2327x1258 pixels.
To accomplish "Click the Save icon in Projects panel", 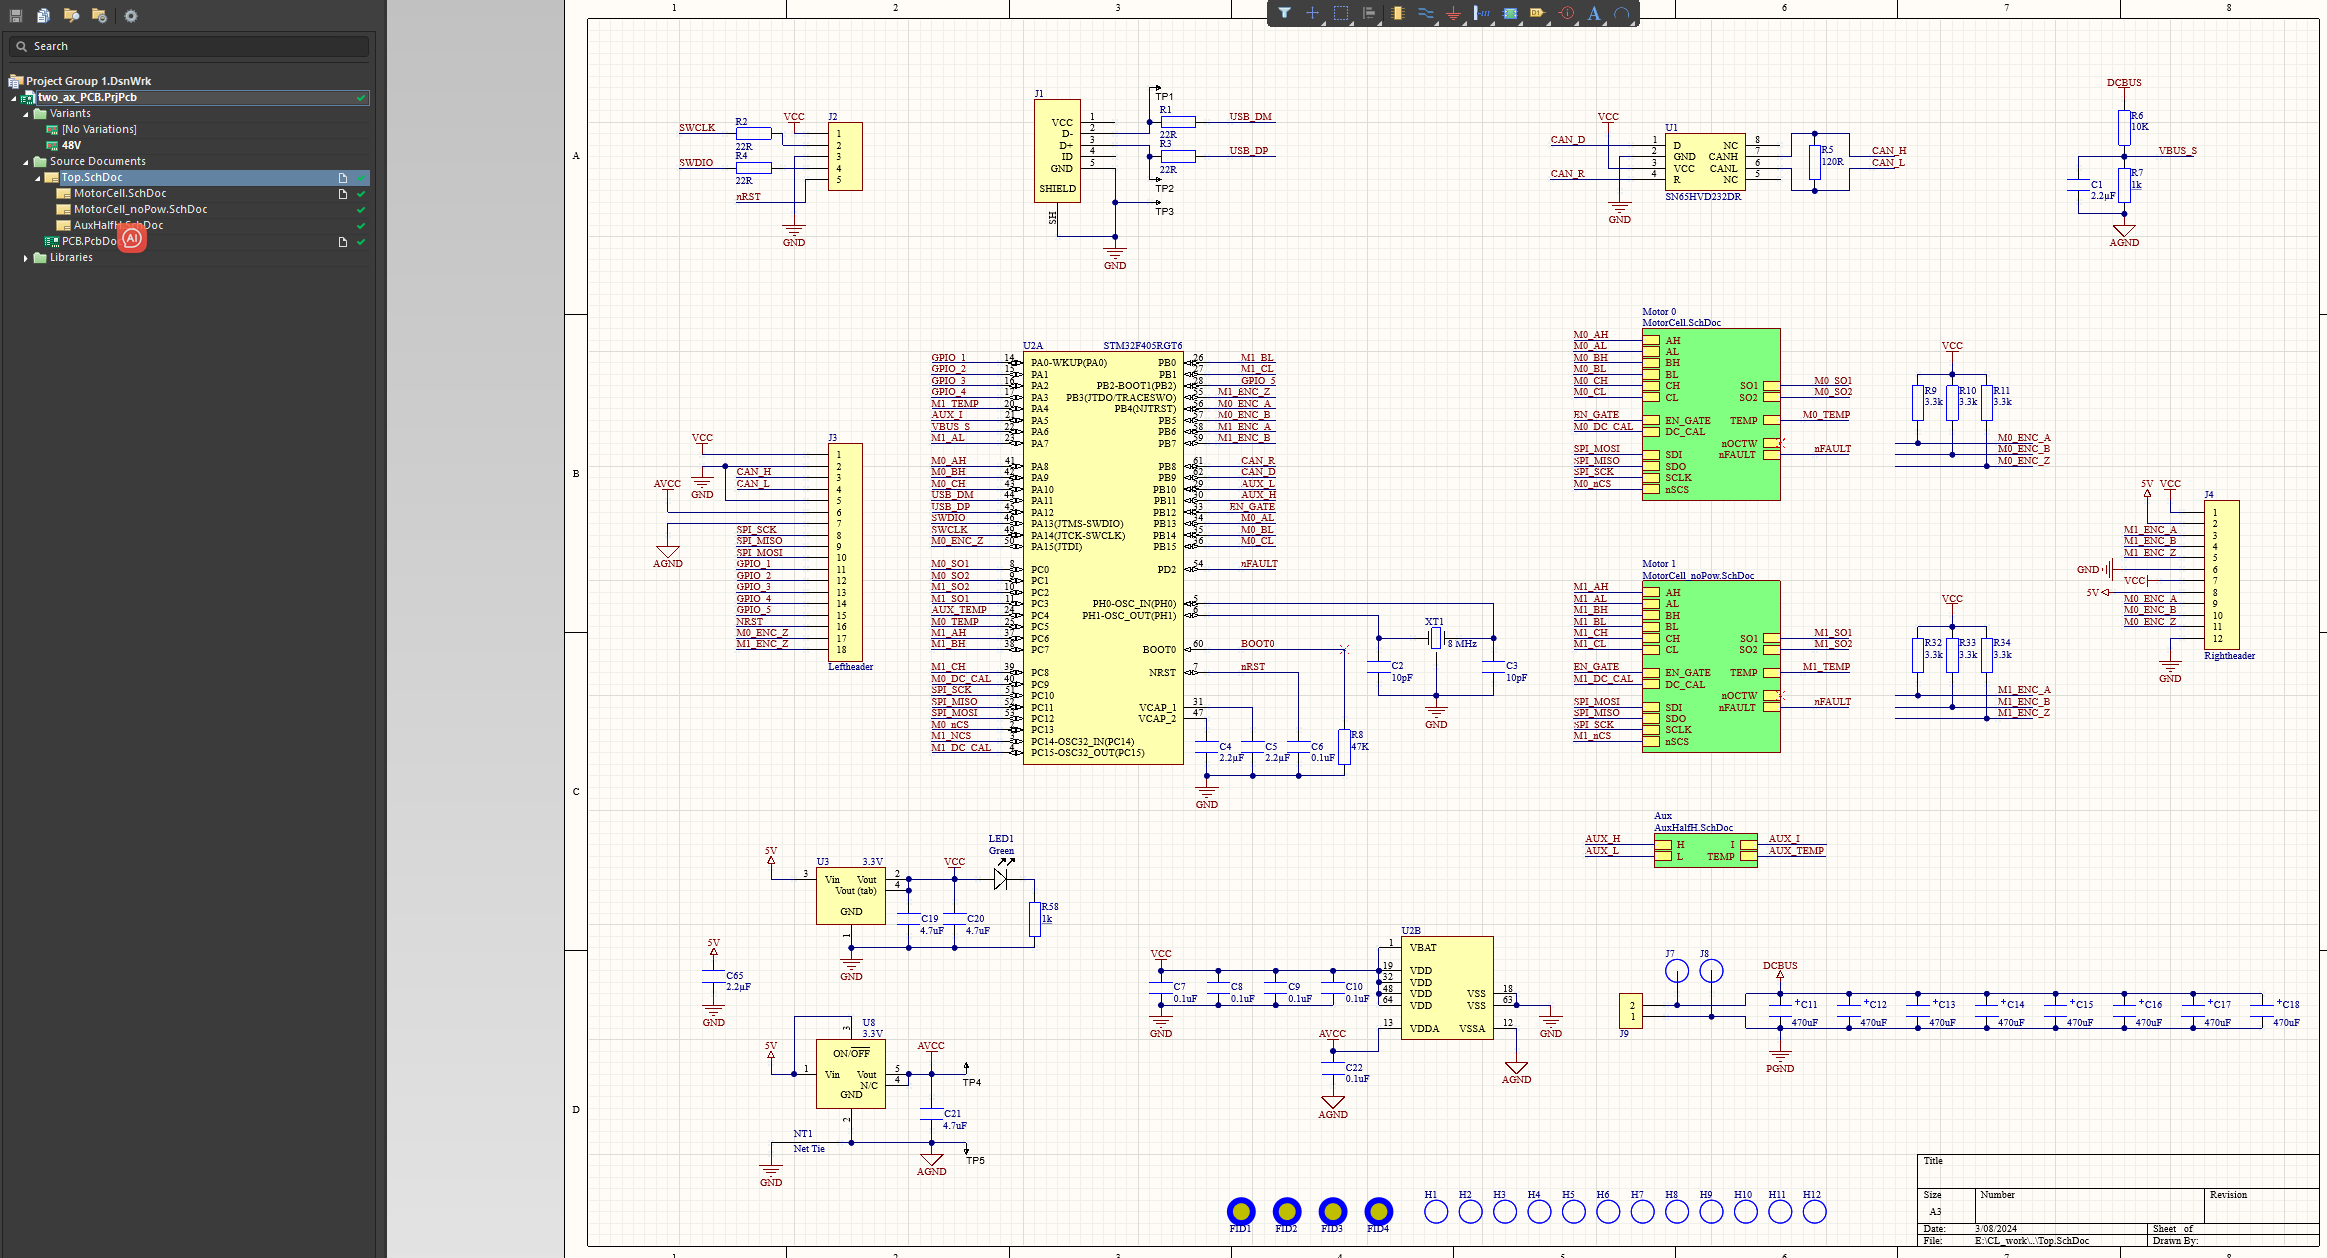I will click(16, 15).
